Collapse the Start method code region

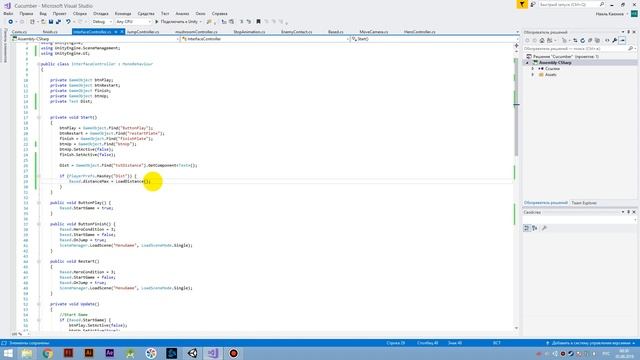pyautogui.click(x=39, y=117)
